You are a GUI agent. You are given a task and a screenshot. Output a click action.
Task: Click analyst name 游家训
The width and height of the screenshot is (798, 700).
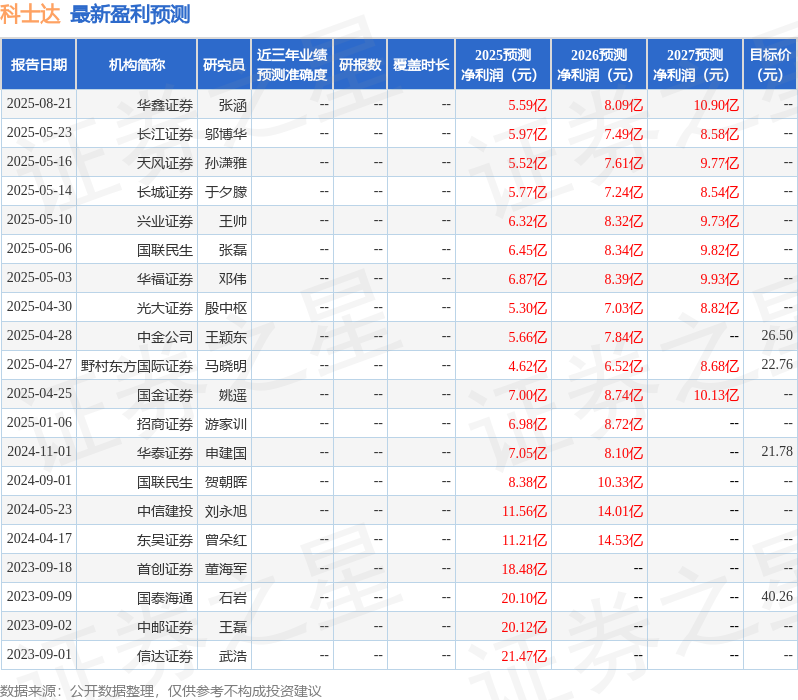tap(226, 425)
